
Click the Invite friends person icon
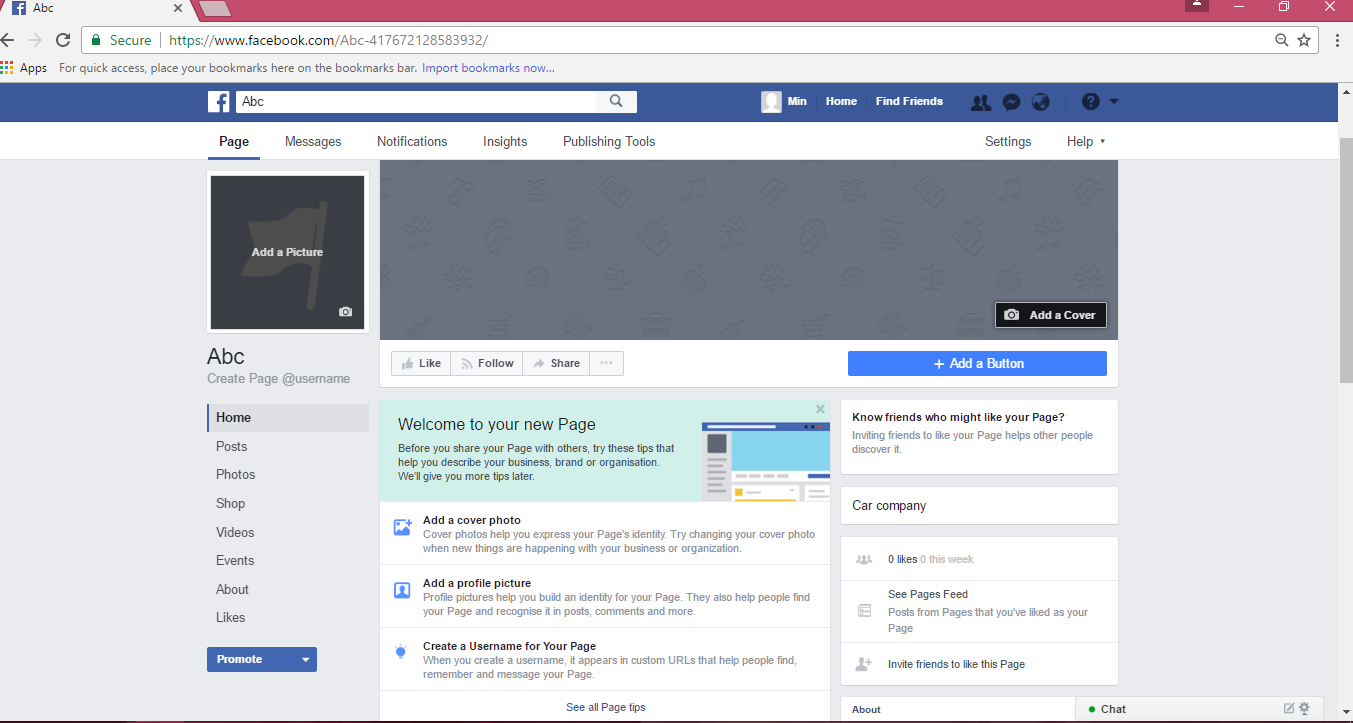coord(865,664)
